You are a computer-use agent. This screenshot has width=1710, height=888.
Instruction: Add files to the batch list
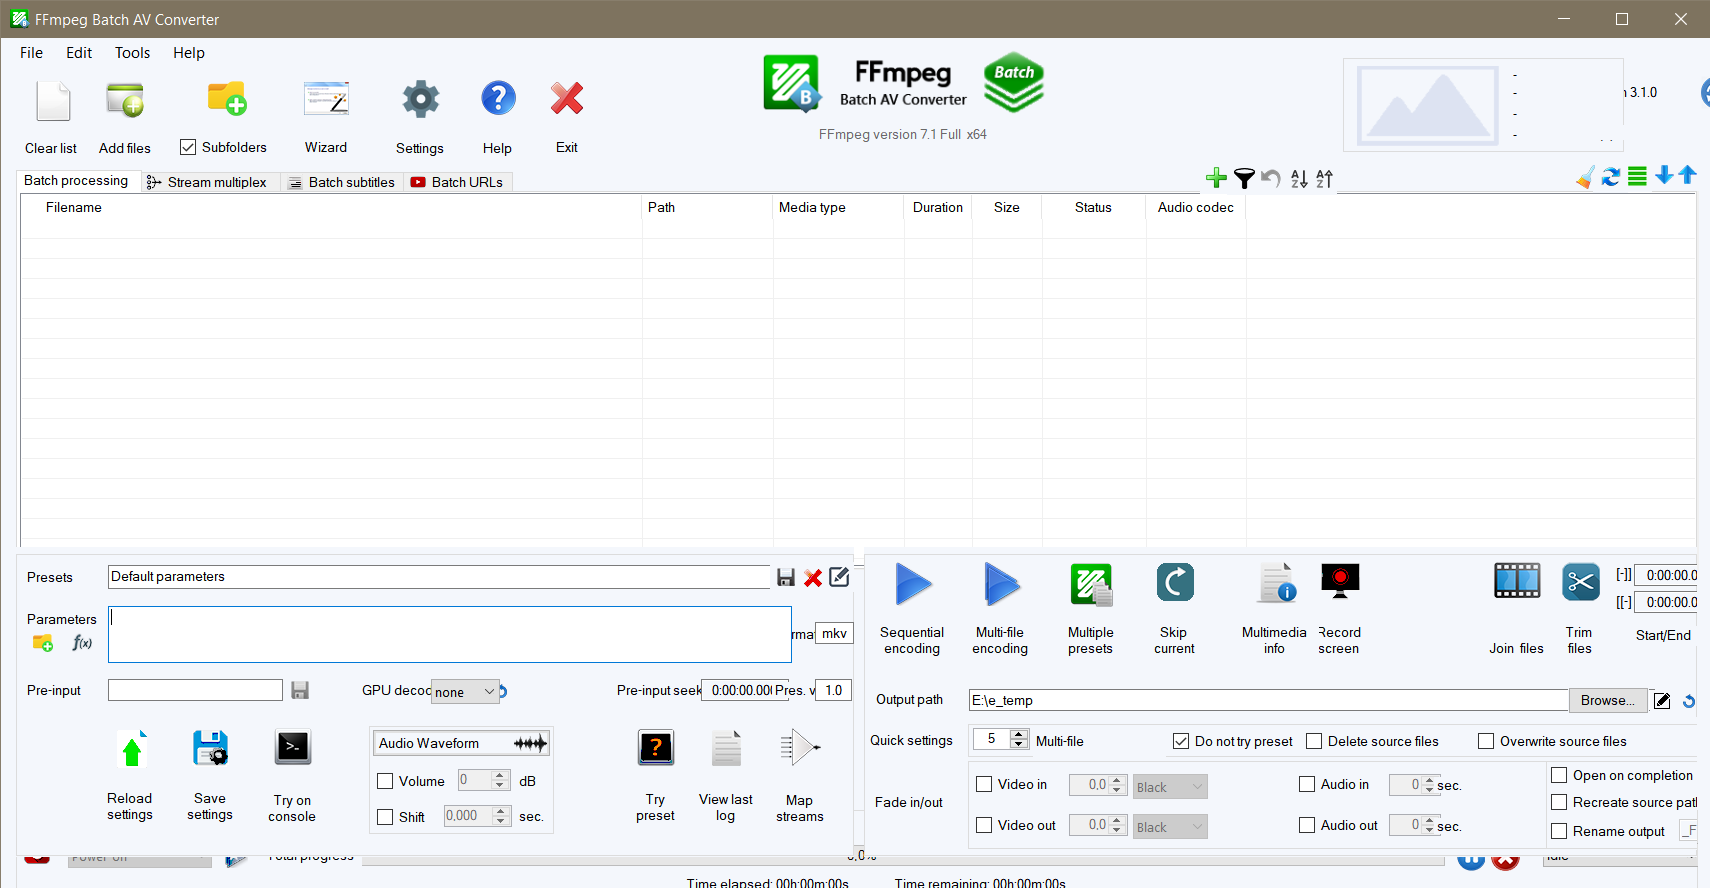(125, 101)
